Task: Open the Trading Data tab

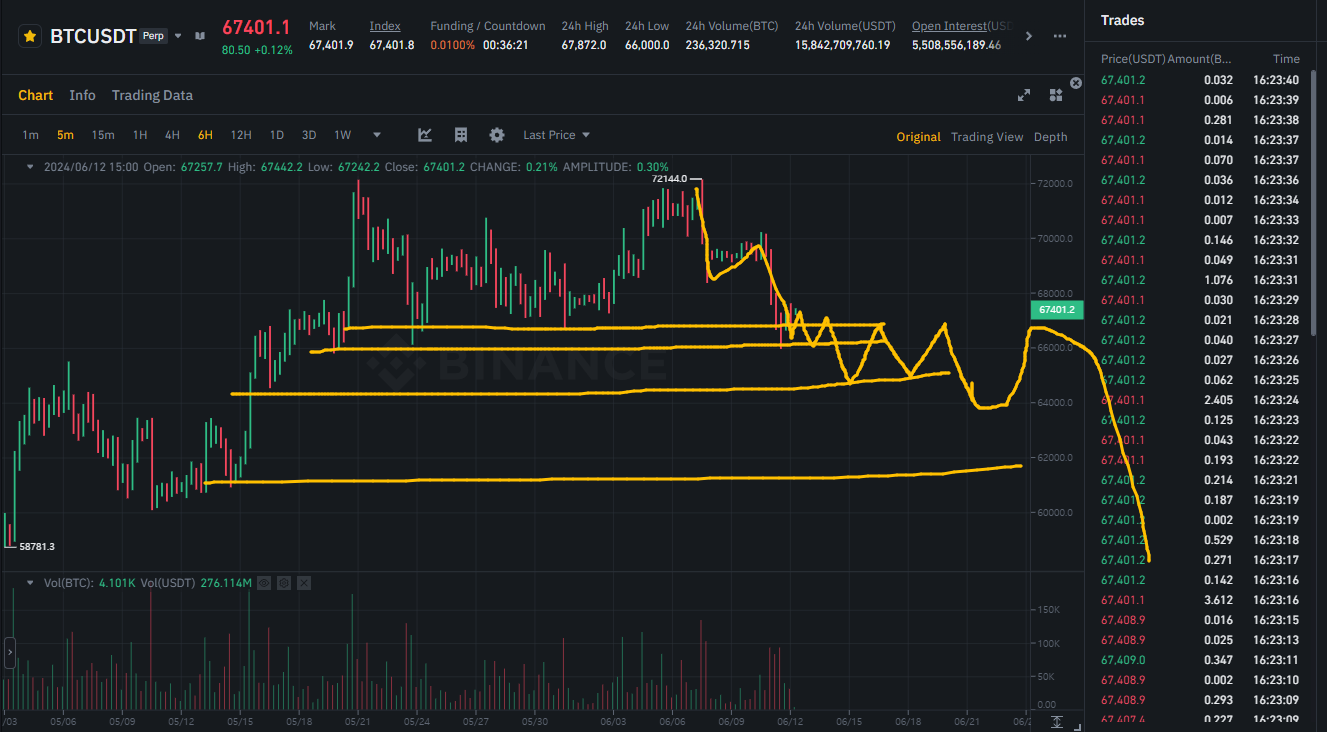Action: 152,95
